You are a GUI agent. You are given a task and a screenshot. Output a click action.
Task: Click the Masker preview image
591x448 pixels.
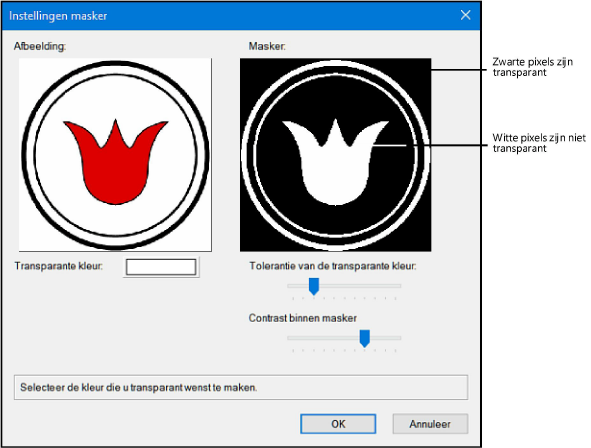coord(335,155)
